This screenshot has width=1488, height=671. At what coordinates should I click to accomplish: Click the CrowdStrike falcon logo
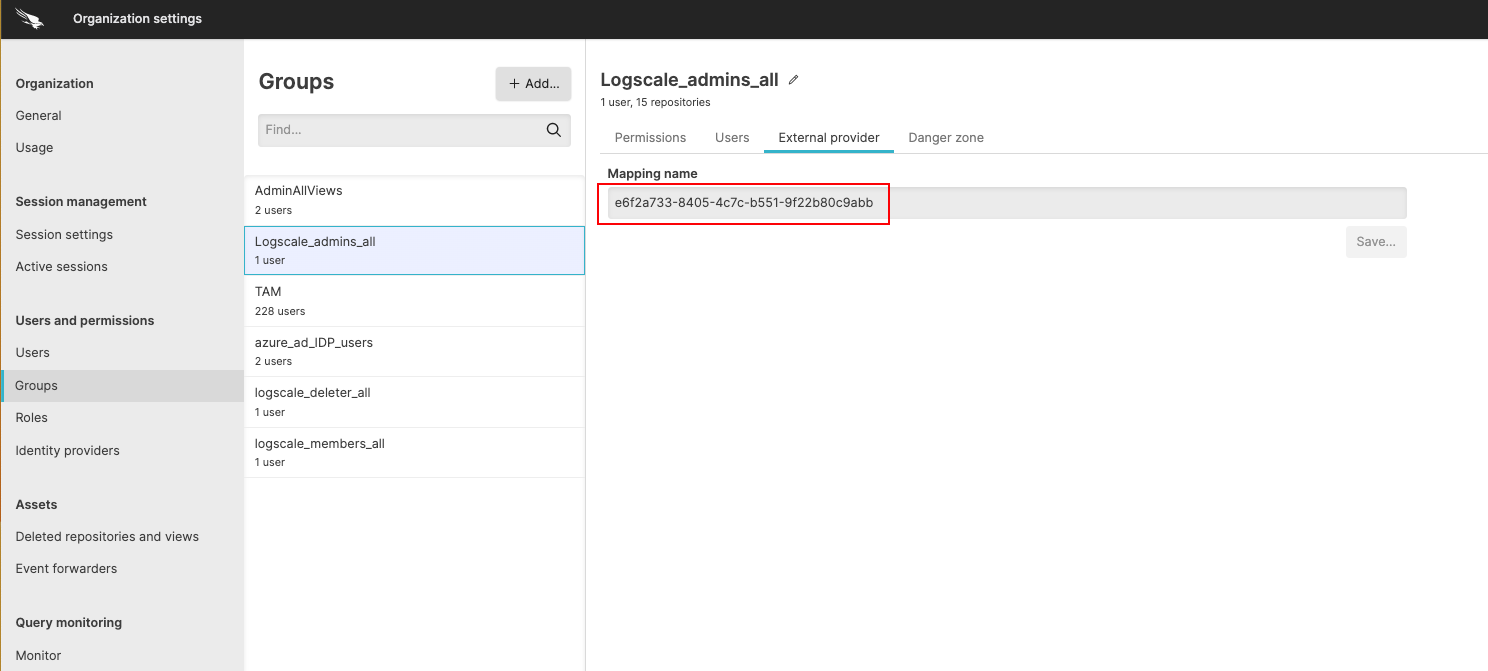click(29, 18)
